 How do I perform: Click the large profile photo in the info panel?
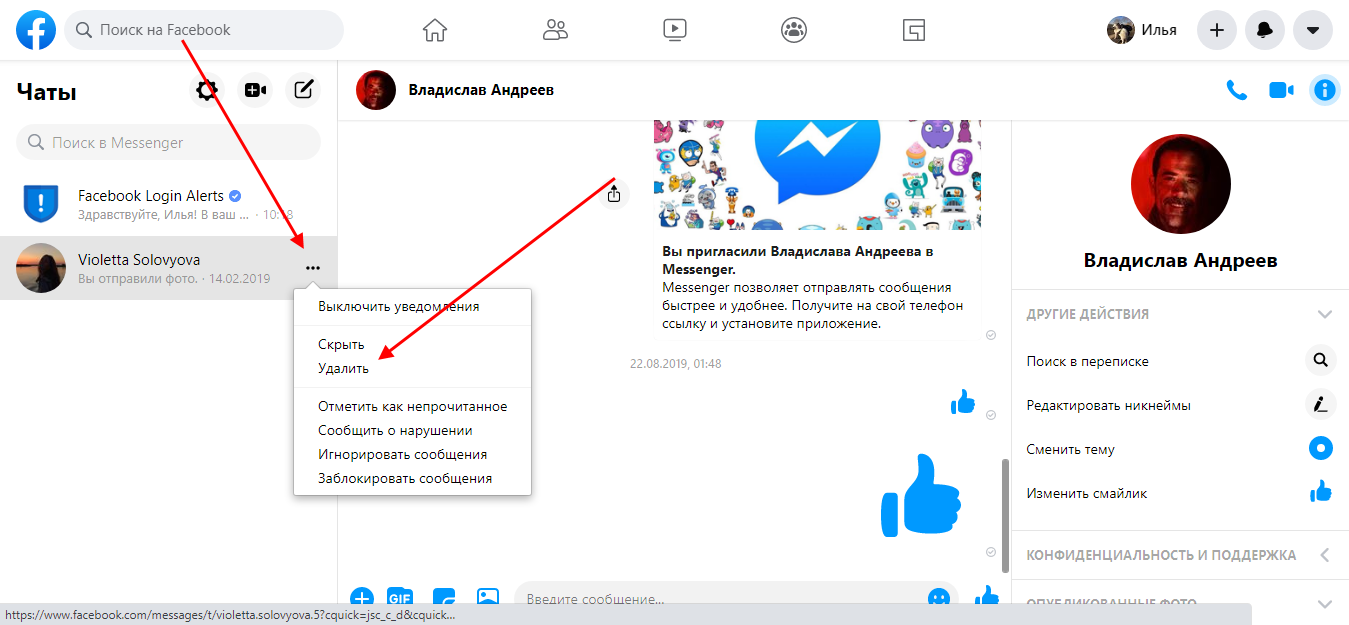pyautogui.click(x=1180, y=184)
